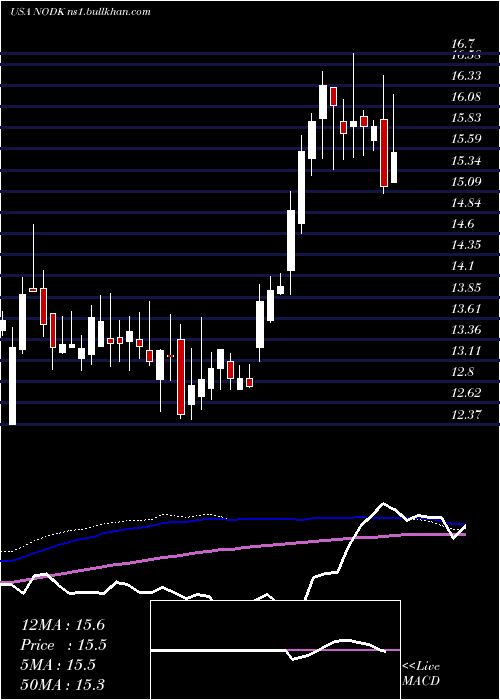This screenshot has width=500, height=700.
Task: Click the 14.35 price axis label
Action: [x=466, y=245]
